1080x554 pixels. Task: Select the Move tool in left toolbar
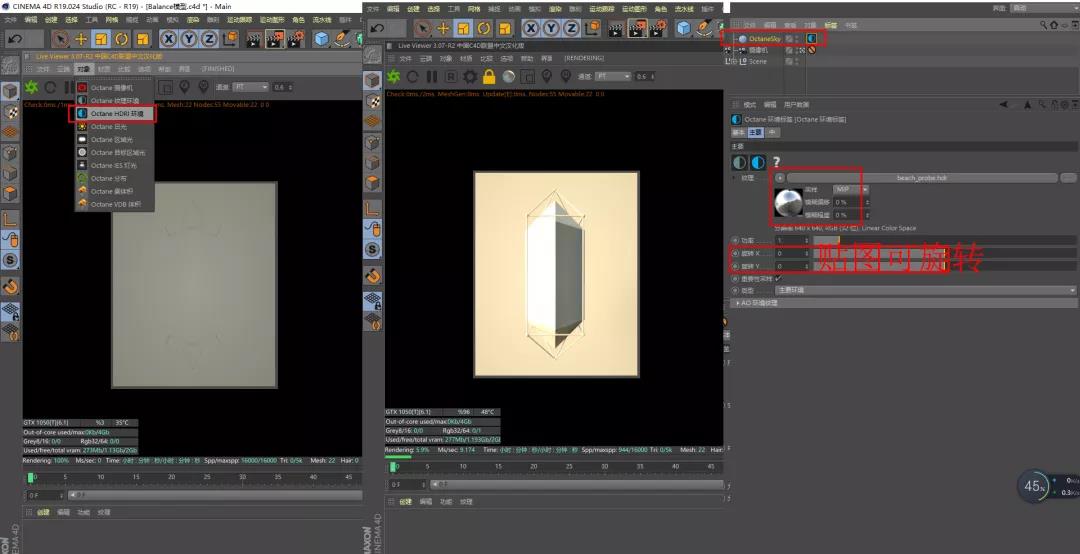click(81, 39)
